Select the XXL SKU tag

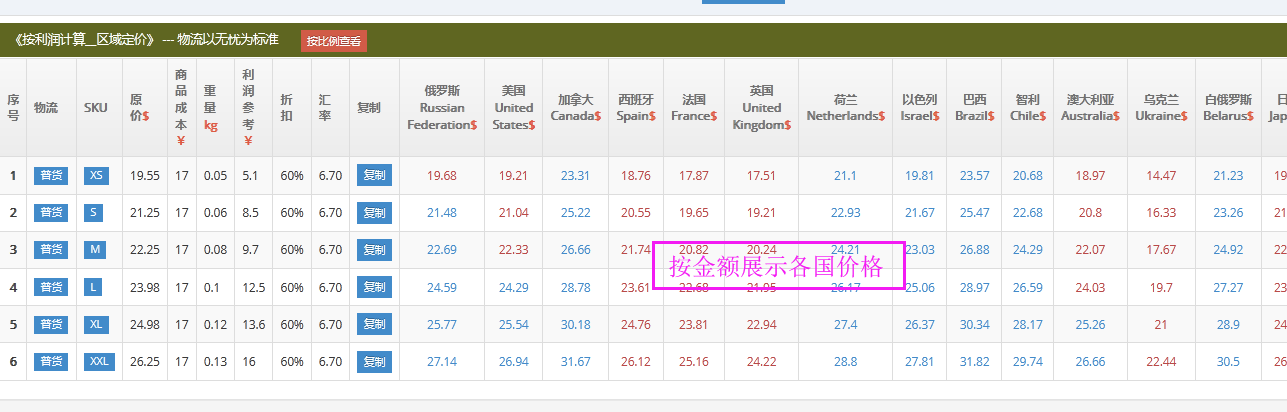tap(98, 361)
